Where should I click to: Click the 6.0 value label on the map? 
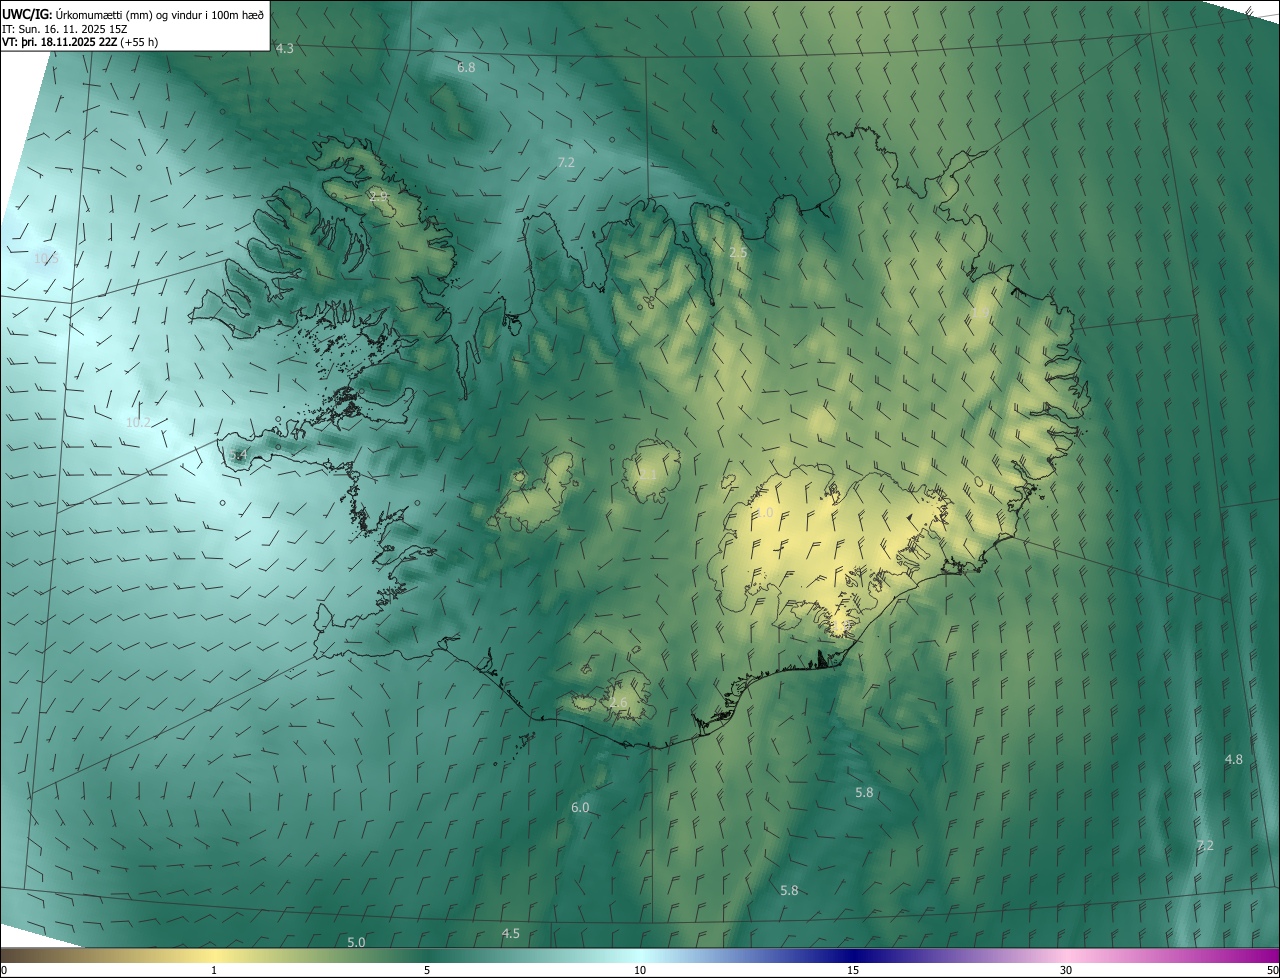point(580,808)
